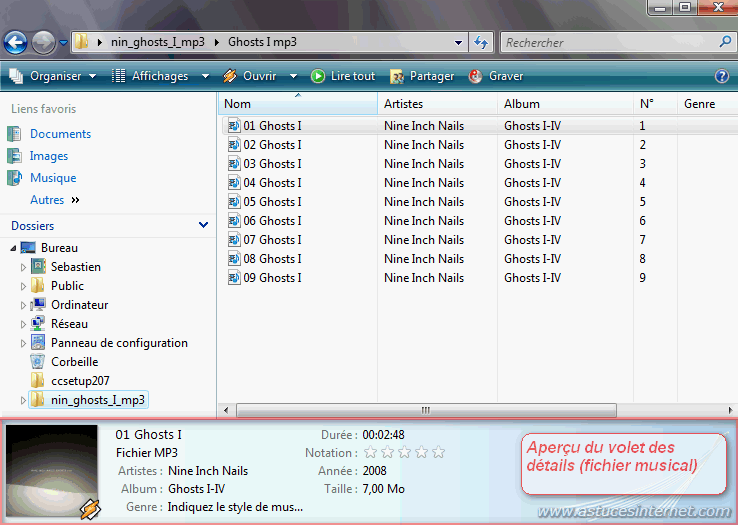Click the folder icon in address bar
Viewport: 738px width, 525px height.
(81, 42)
